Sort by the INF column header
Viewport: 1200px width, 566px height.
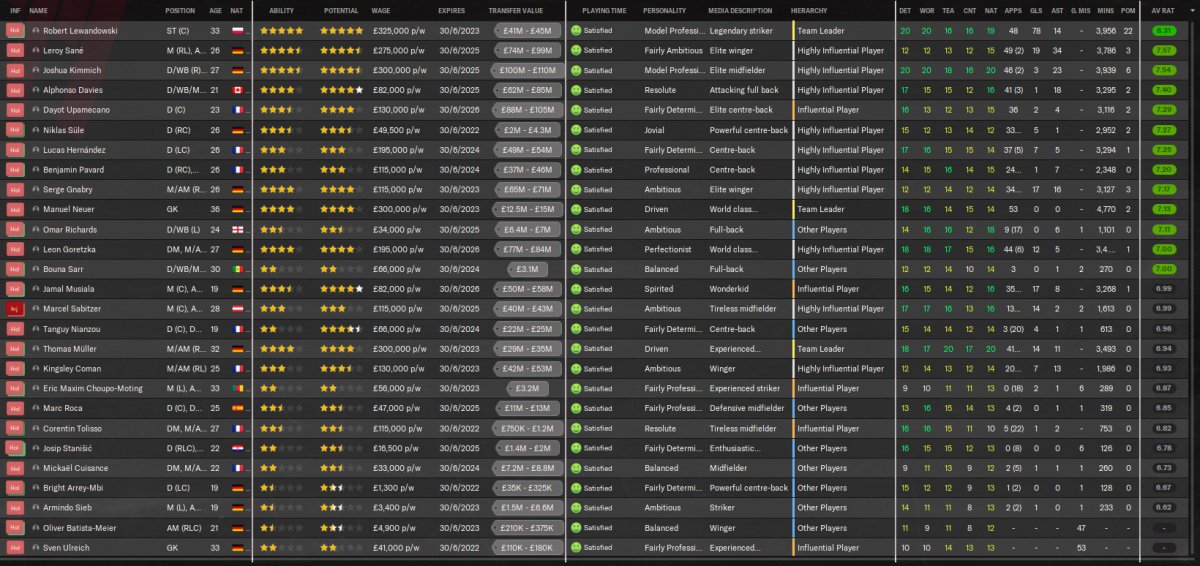coord(14,10)
